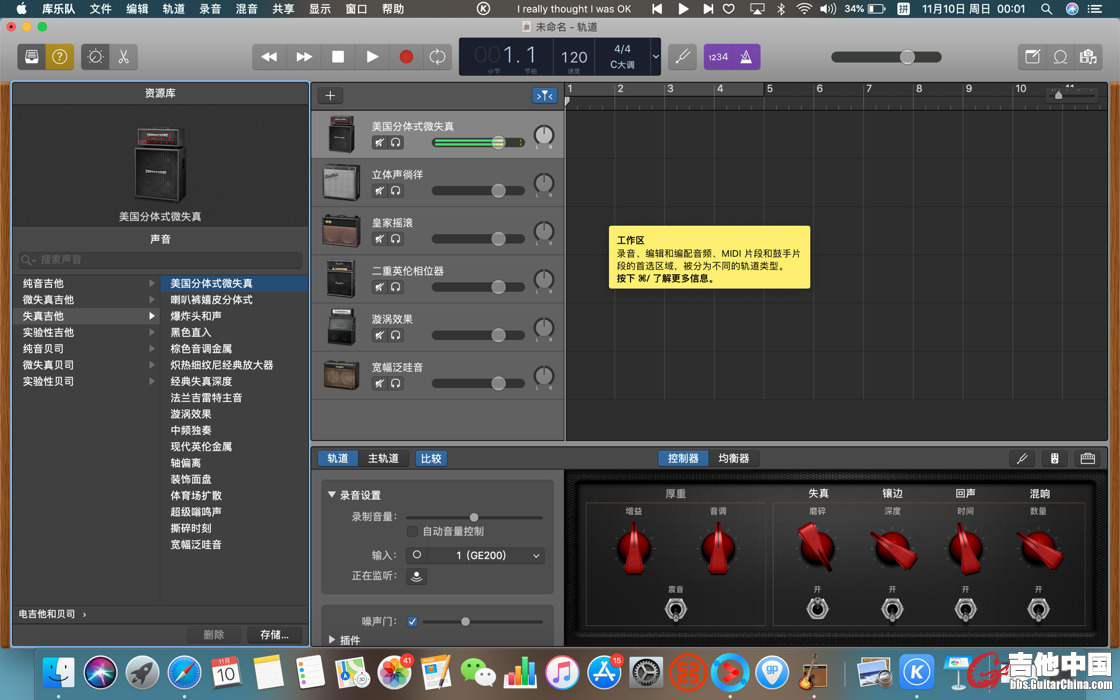Screen dimensions: 1120x700
Task: Open 电吉他和贝司 breadcrumb chevron
Action: [x=84, y=614]
